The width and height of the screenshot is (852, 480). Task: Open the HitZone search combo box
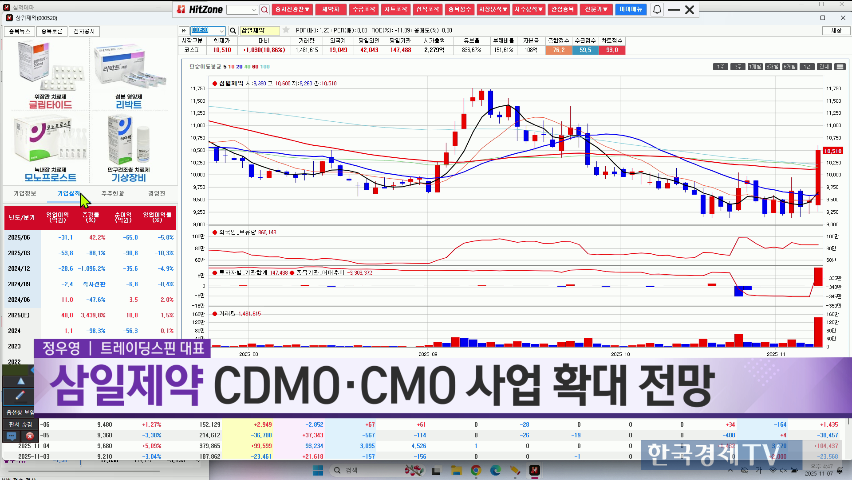pos(242,9)
